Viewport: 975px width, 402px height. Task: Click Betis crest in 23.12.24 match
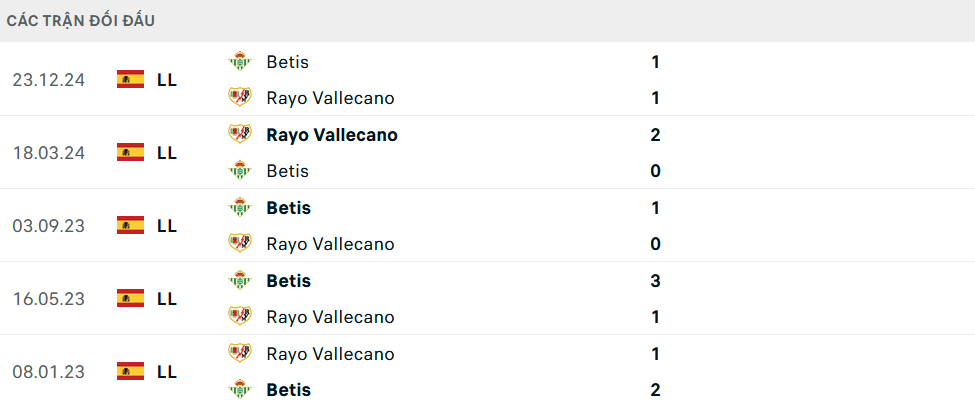239,62
